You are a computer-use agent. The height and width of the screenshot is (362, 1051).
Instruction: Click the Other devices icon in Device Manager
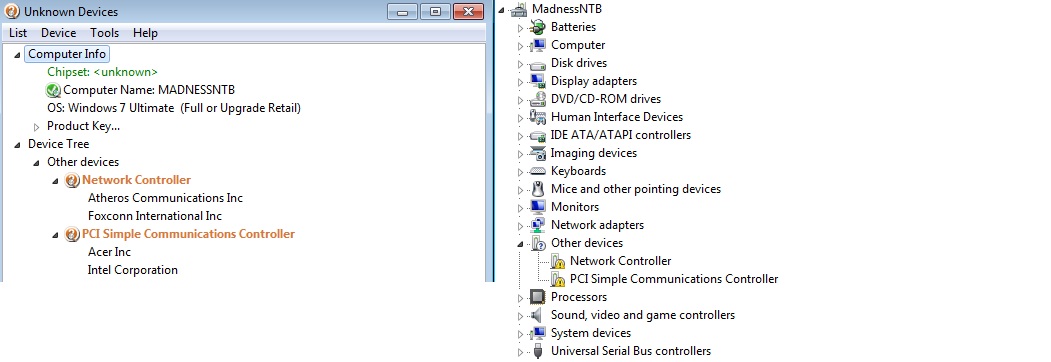click(538, 243)
